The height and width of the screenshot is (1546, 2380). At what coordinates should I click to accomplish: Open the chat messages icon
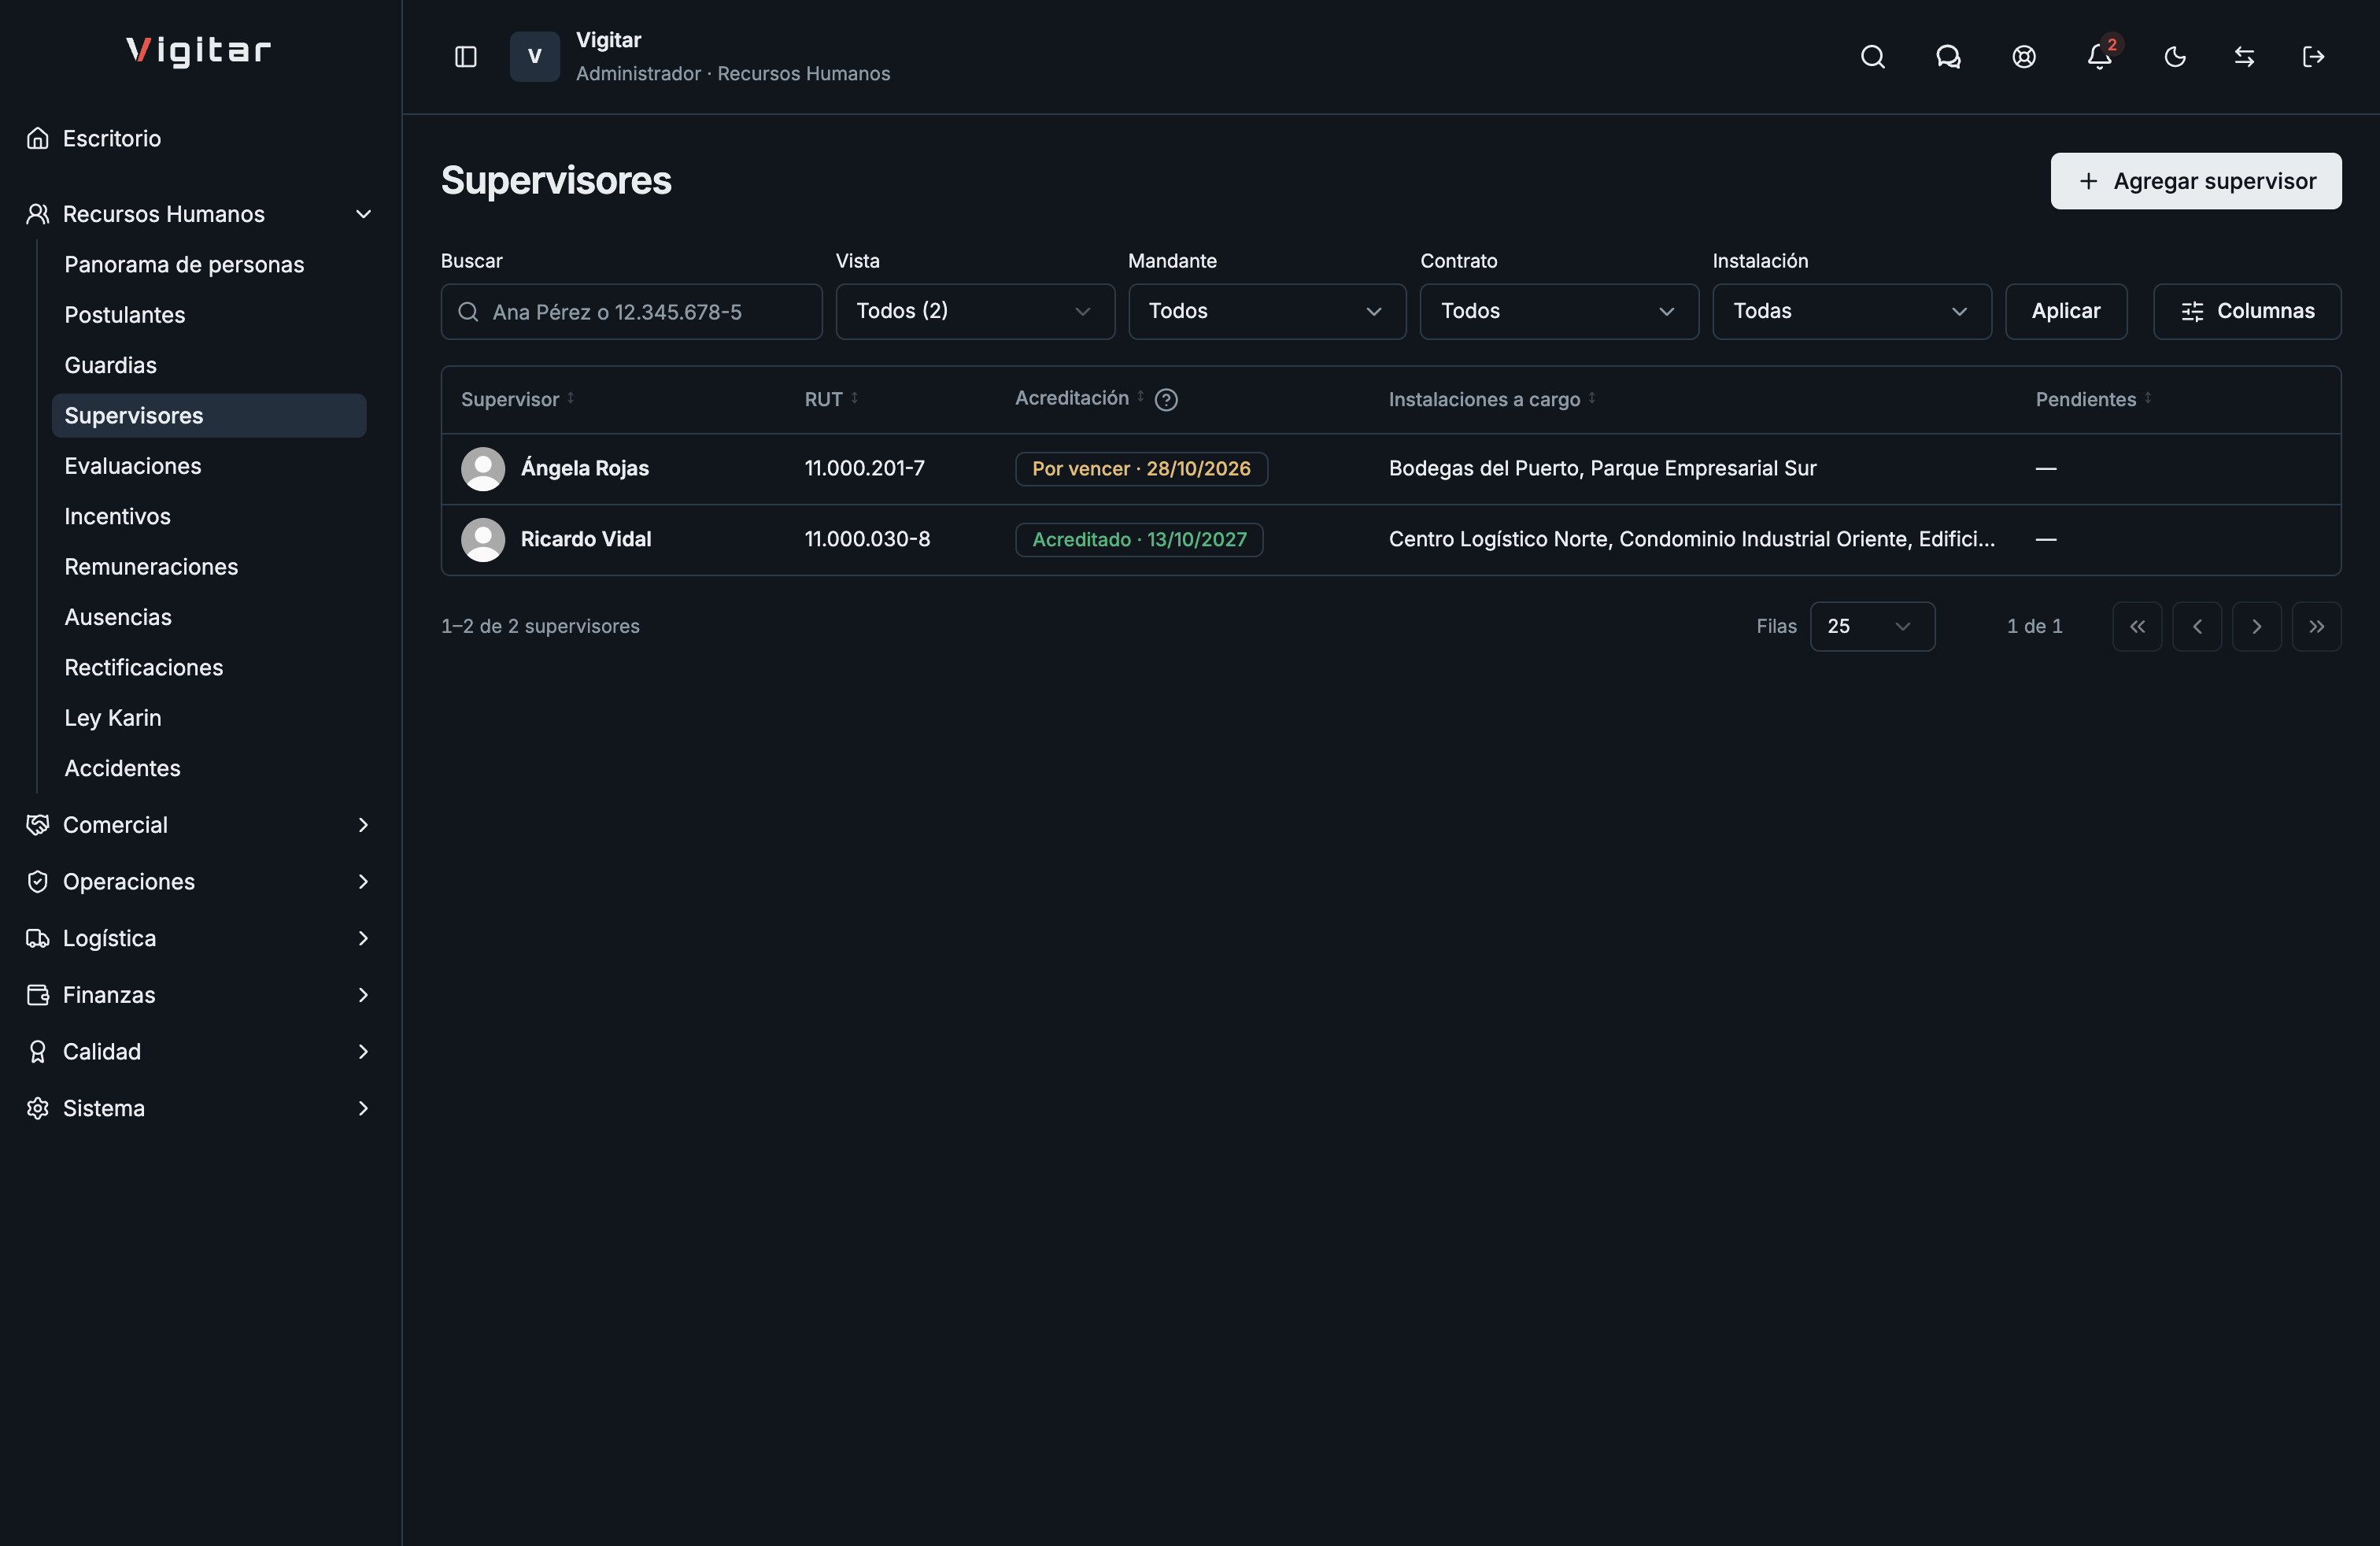pyautogui.click(x=1948, y=57)
